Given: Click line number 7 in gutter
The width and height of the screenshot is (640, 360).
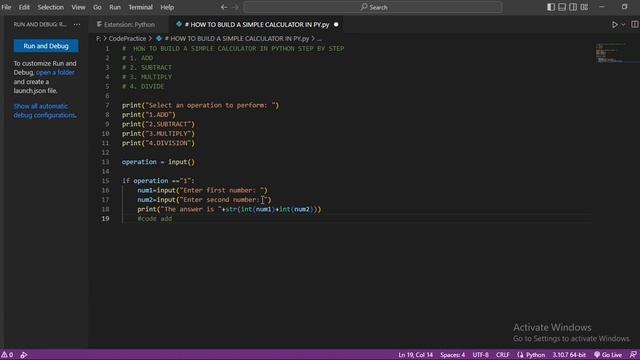Looking at the screenshot, I should point(107,105).
